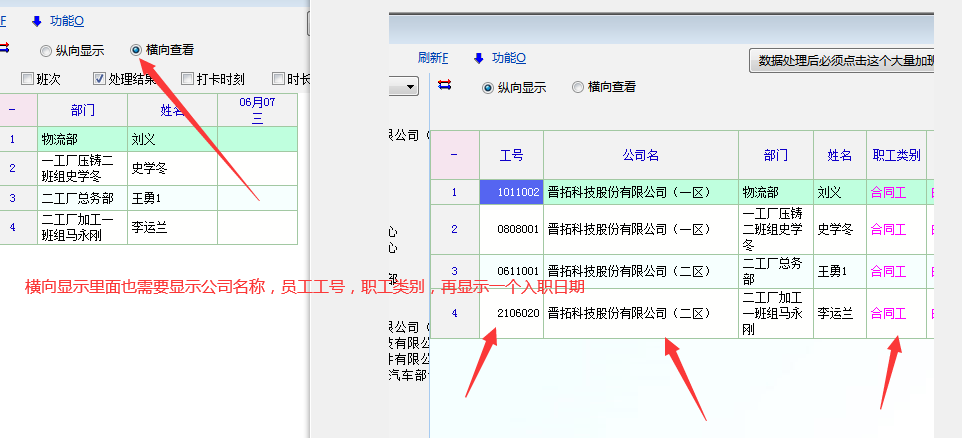Viewport: 962px width, 438px height.
Task: Uncheck the 处理结果 checkbox
Action: click(100, 79)
